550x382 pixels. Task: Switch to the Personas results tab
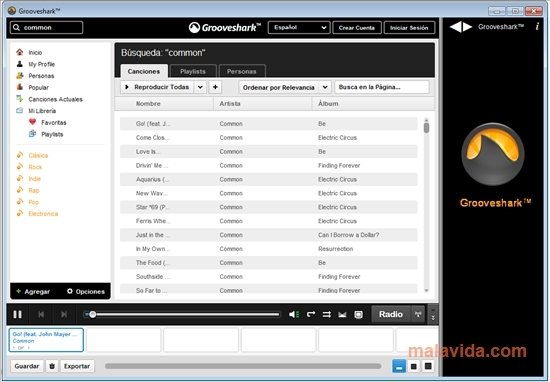[242, 71]
